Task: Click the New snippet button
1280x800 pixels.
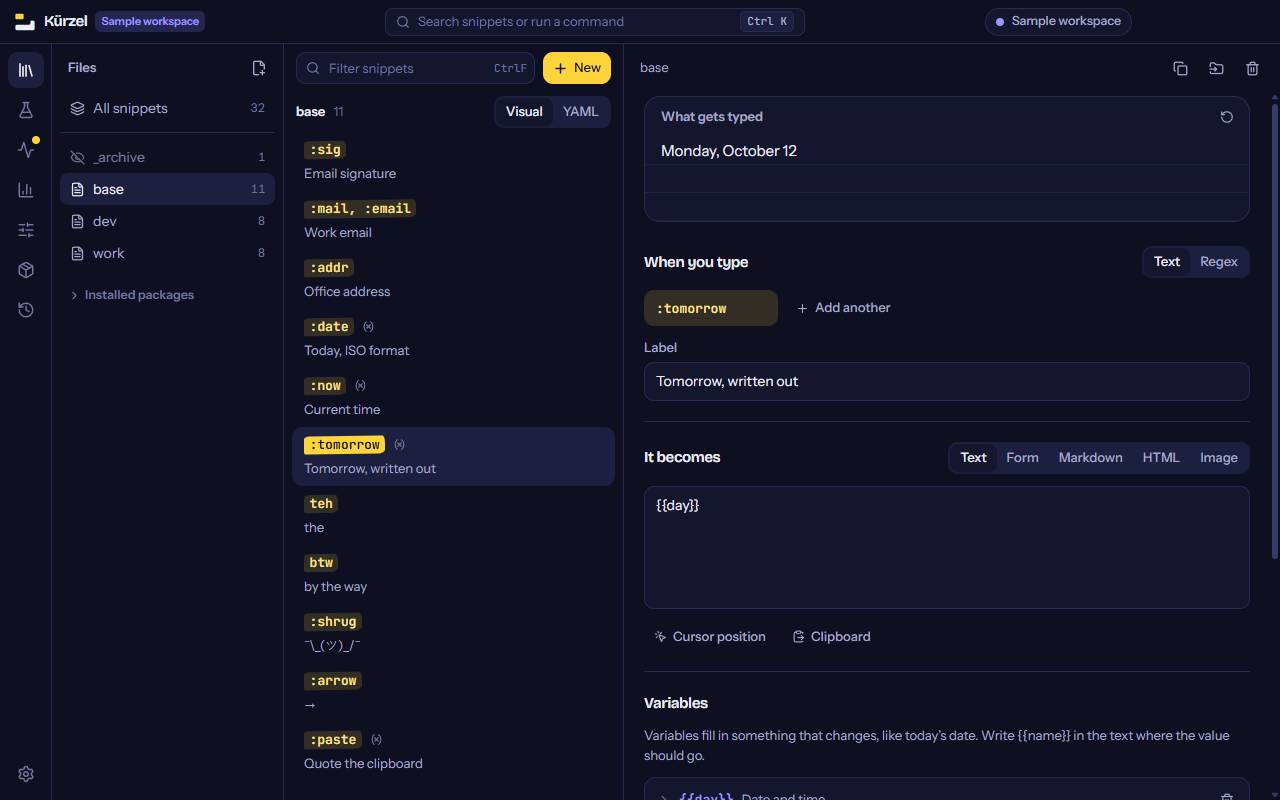Action: point(577,68)
